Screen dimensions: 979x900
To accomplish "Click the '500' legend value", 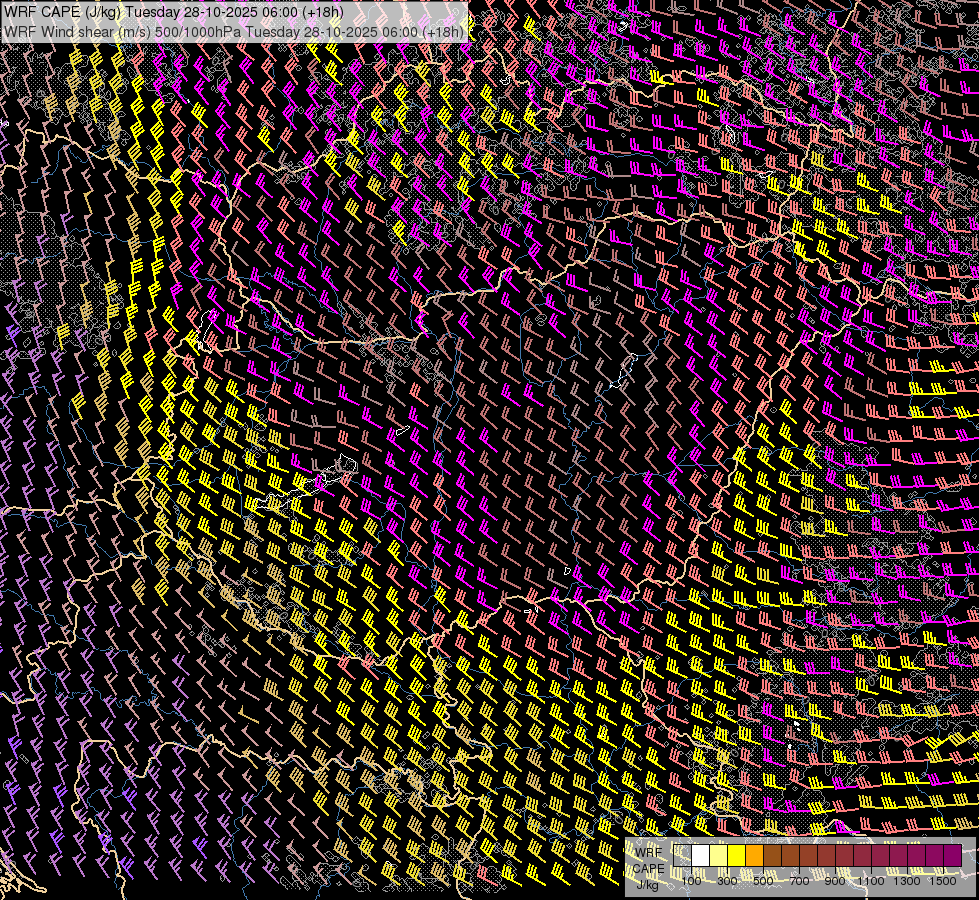I will coord(763,881).
